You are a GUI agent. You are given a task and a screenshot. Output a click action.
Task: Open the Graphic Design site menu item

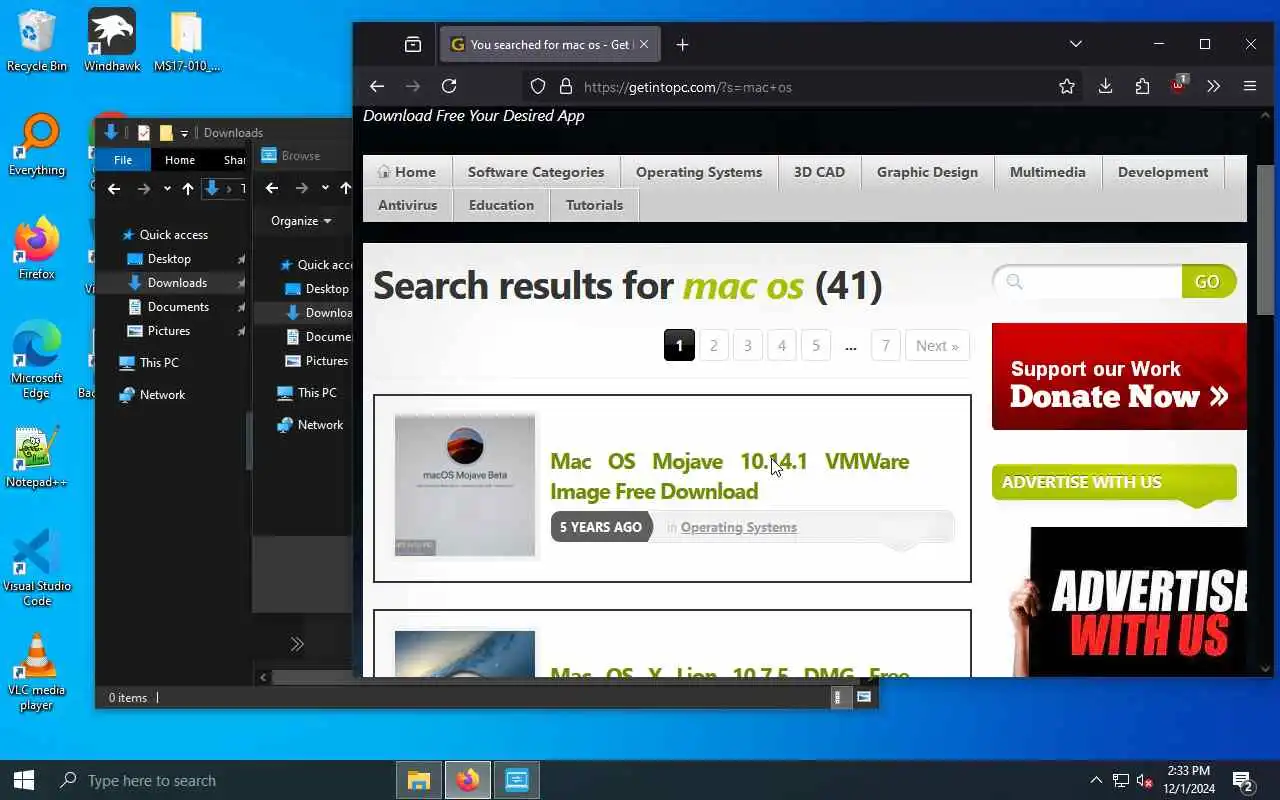click(x=927, y=172)
